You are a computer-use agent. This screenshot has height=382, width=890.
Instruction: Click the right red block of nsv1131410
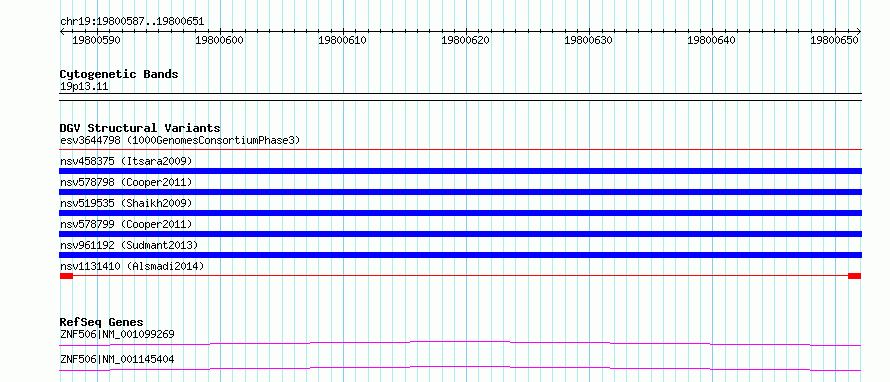tap(854, 276)
